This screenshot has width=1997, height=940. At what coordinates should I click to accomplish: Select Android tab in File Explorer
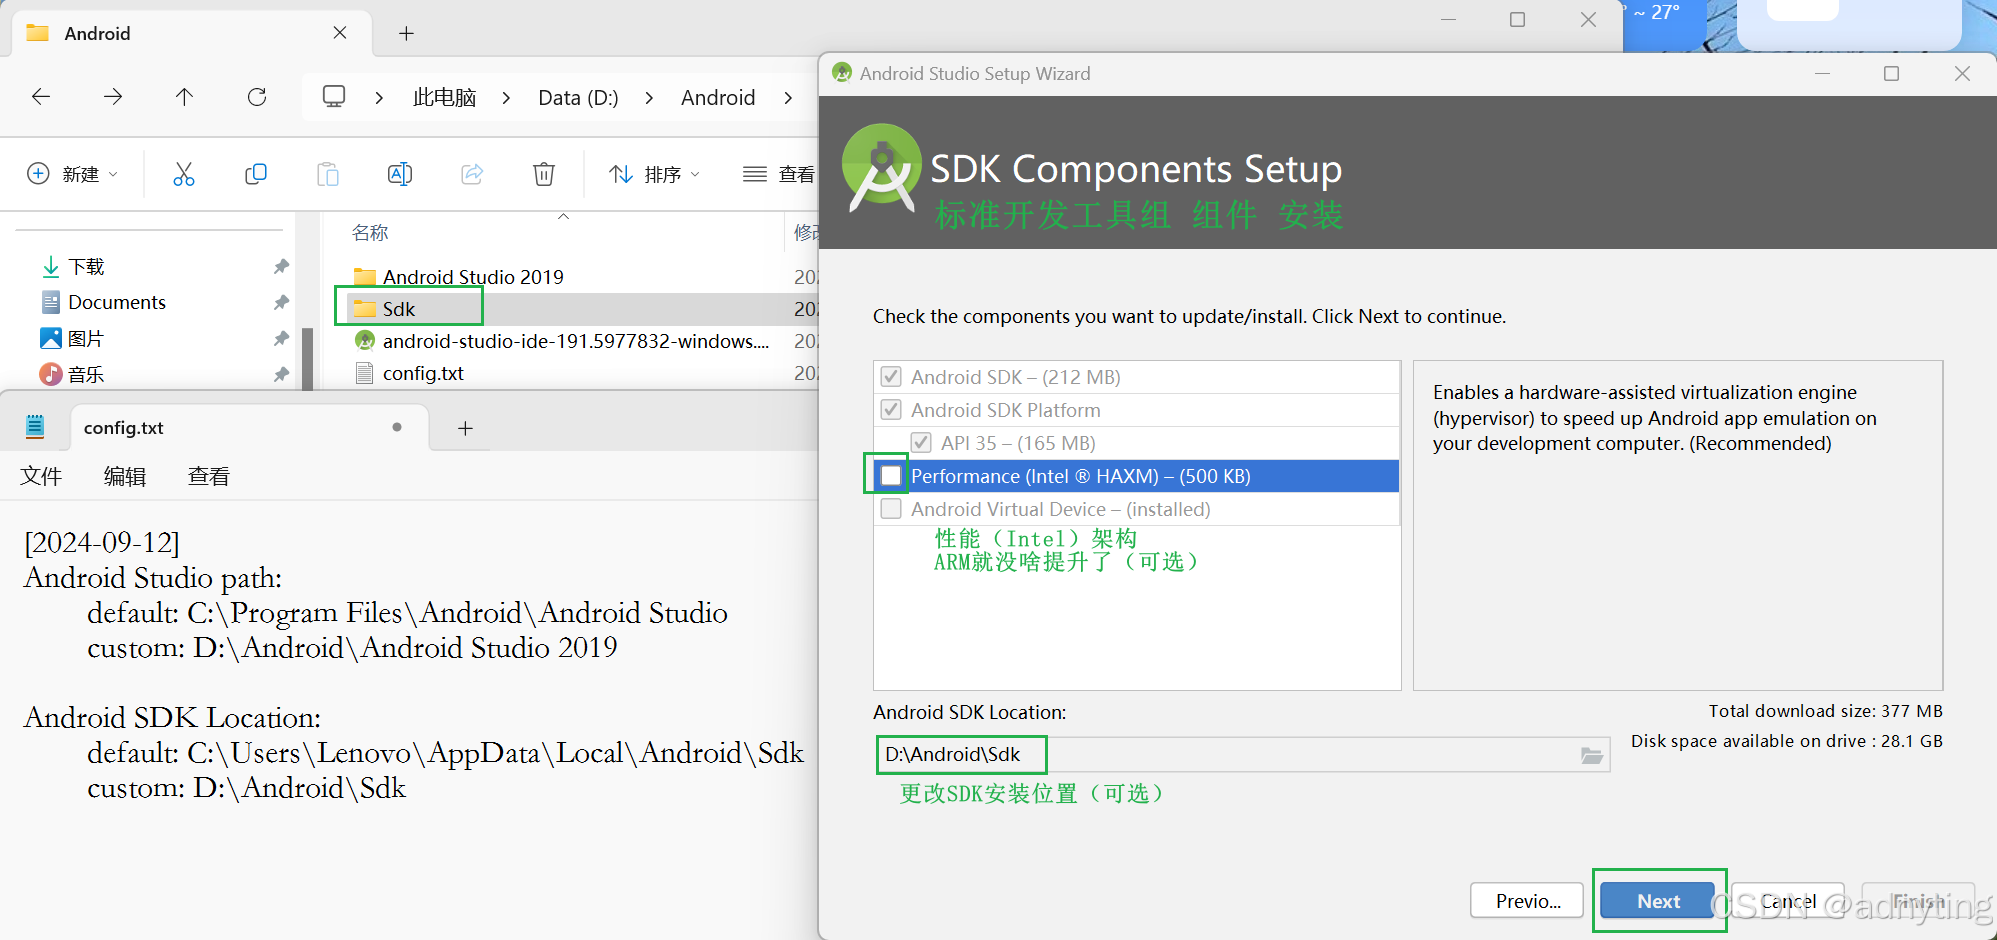point(190,33)
